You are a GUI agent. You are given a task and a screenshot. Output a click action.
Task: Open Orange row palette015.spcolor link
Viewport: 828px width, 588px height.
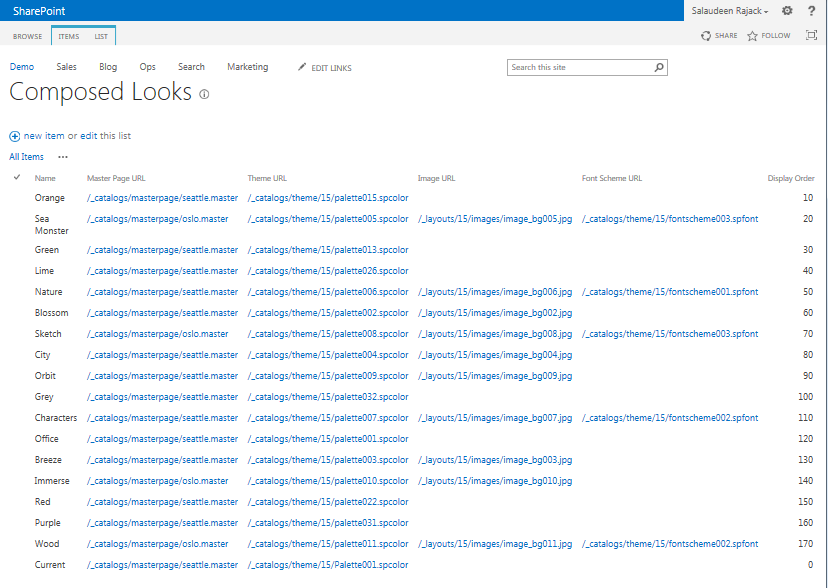click(x=328, y=198)
